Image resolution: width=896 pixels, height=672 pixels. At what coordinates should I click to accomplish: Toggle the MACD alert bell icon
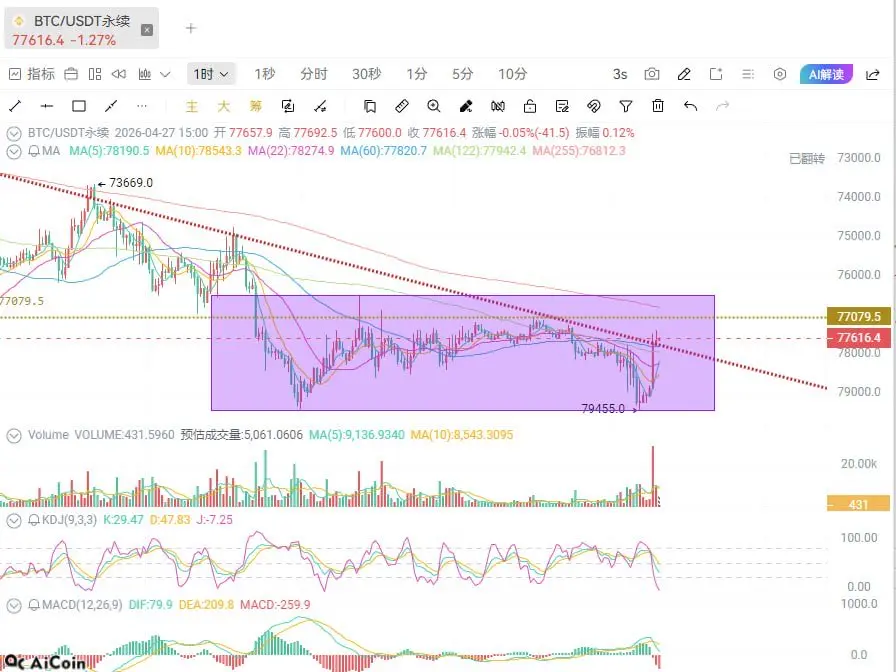coord(34,605)
